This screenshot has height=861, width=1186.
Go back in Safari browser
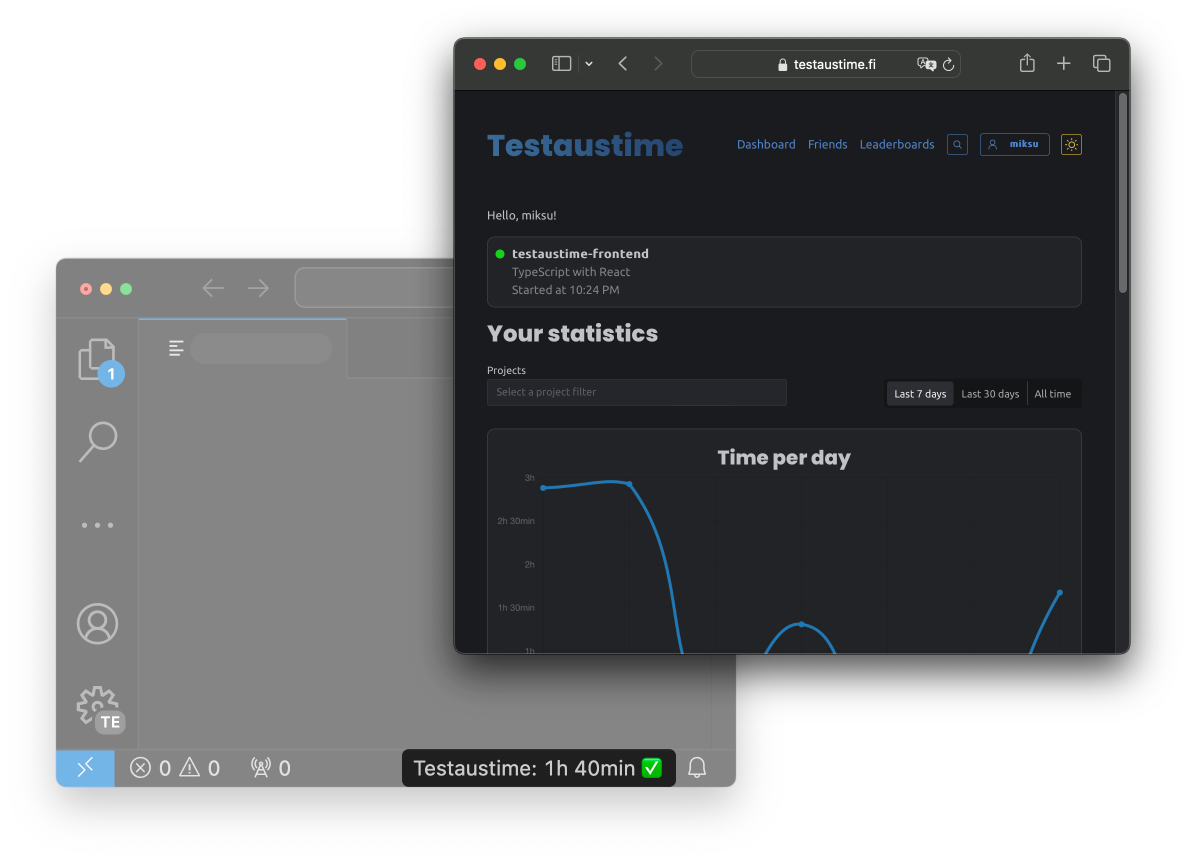coord(622,64)
